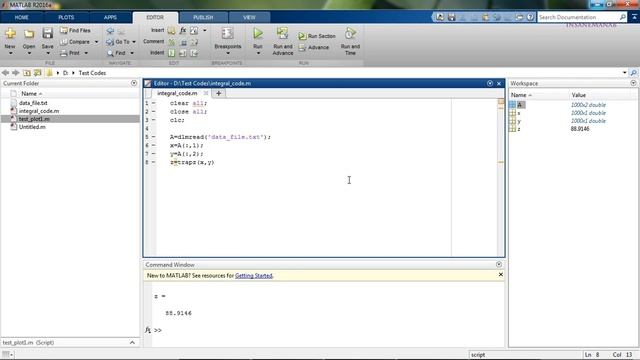Click the Advance button
This screenshot has width=640, height=360.
[314, 47]
